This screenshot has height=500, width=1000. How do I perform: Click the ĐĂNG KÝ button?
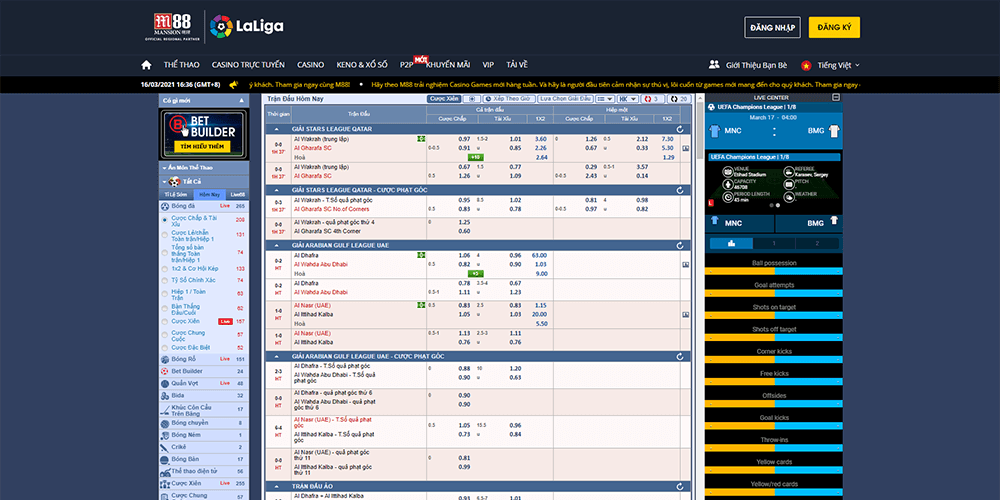[832, 27]
